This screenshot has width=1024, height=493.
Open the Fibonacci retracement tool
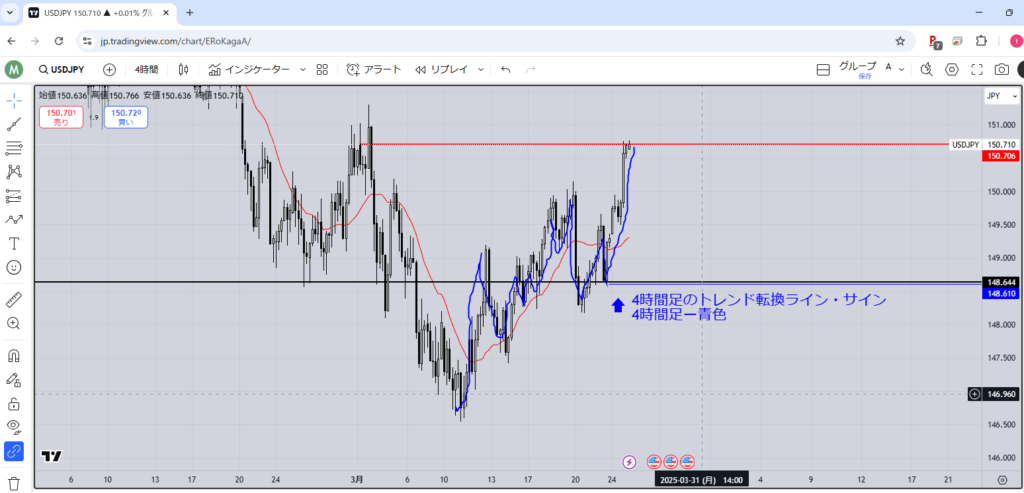tap(14, 148)
